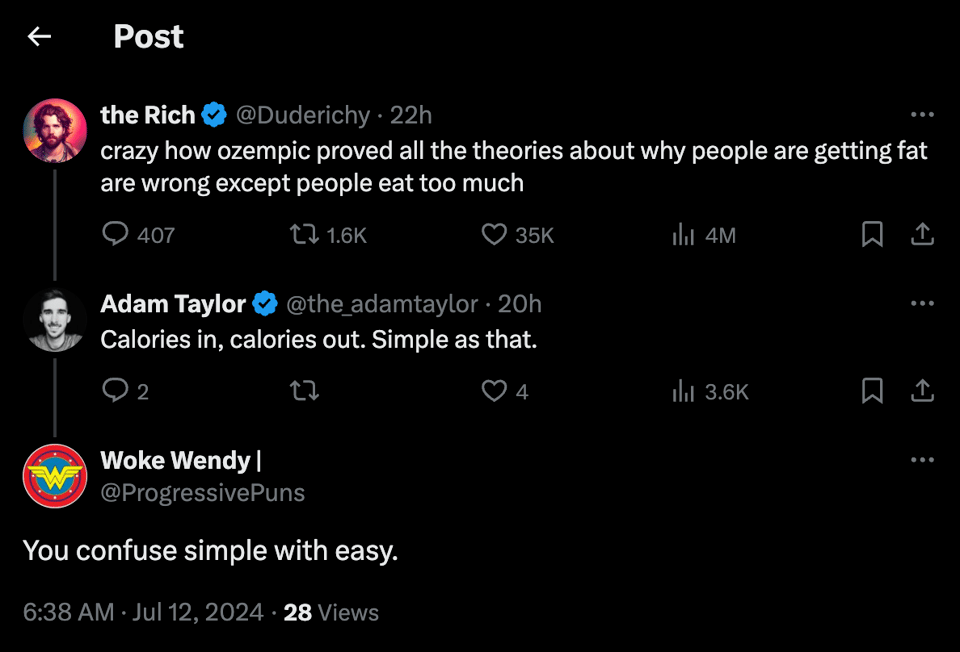Reply to the Rich's ozempic post

click(x=117, y=234)
